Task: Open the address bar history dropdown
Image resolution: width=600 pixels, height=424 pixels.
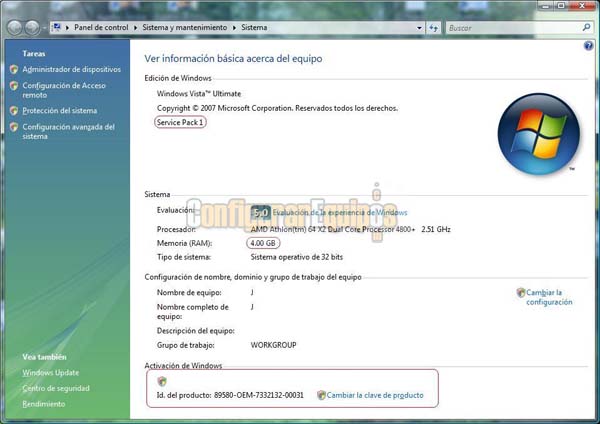Action: (419, 28)
